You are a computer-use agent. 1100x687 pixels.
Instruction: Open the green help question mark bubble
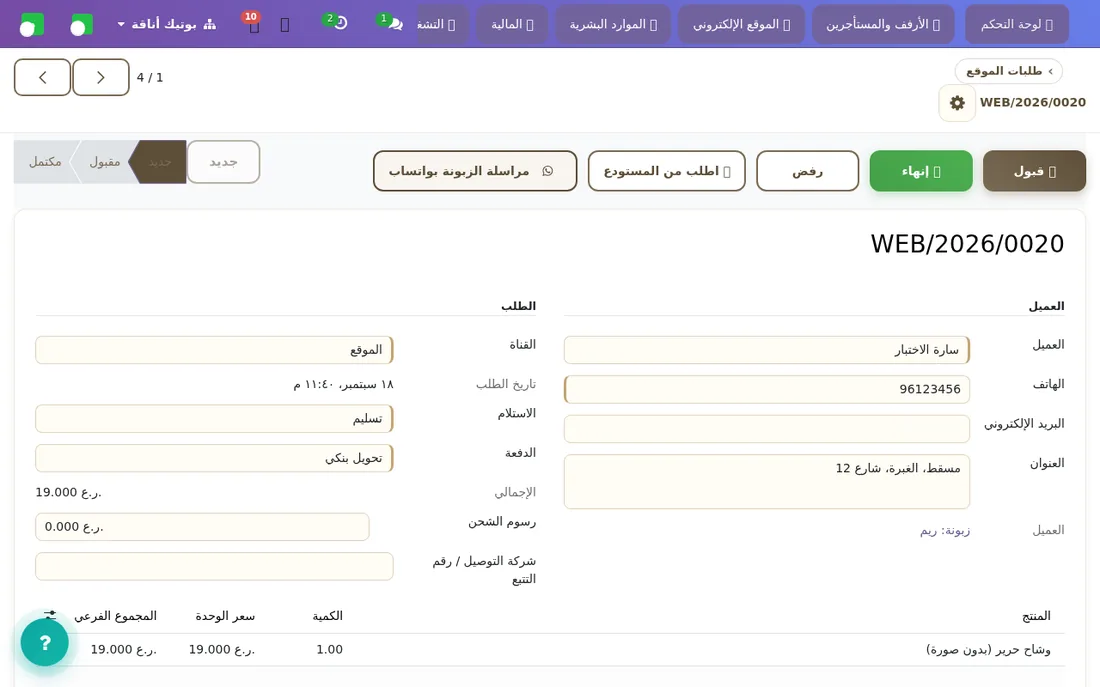tap(45, 642)
